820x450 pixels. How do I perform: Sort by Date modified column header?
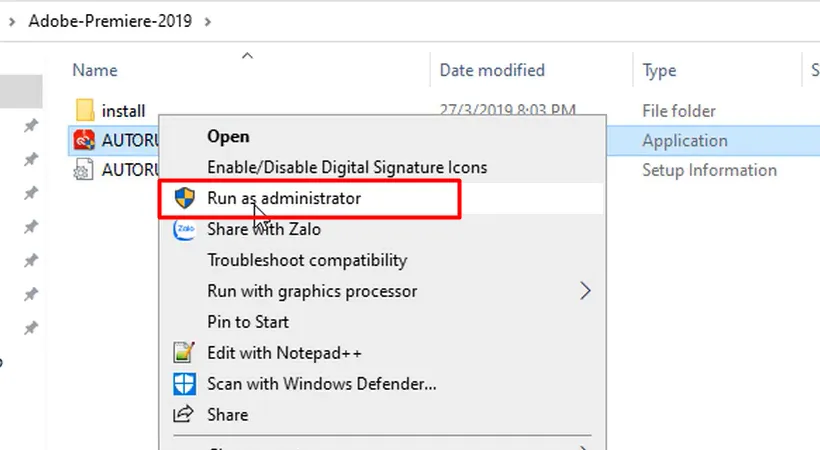pyautogui.click(x=492, y=70)
